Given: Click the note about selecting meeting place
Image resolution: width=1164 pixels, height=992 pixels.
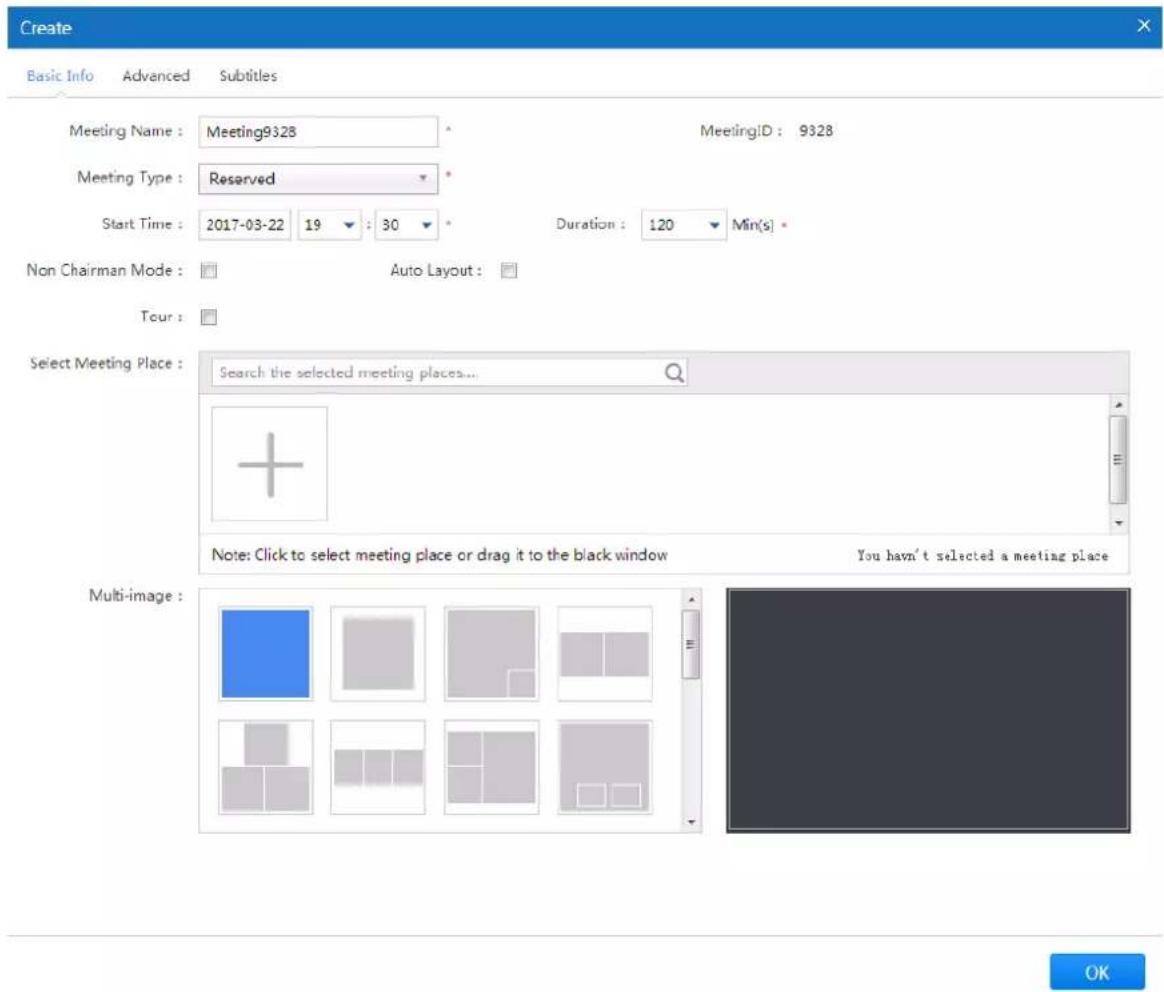Looking at the screenshot, I should pos(439,555).
